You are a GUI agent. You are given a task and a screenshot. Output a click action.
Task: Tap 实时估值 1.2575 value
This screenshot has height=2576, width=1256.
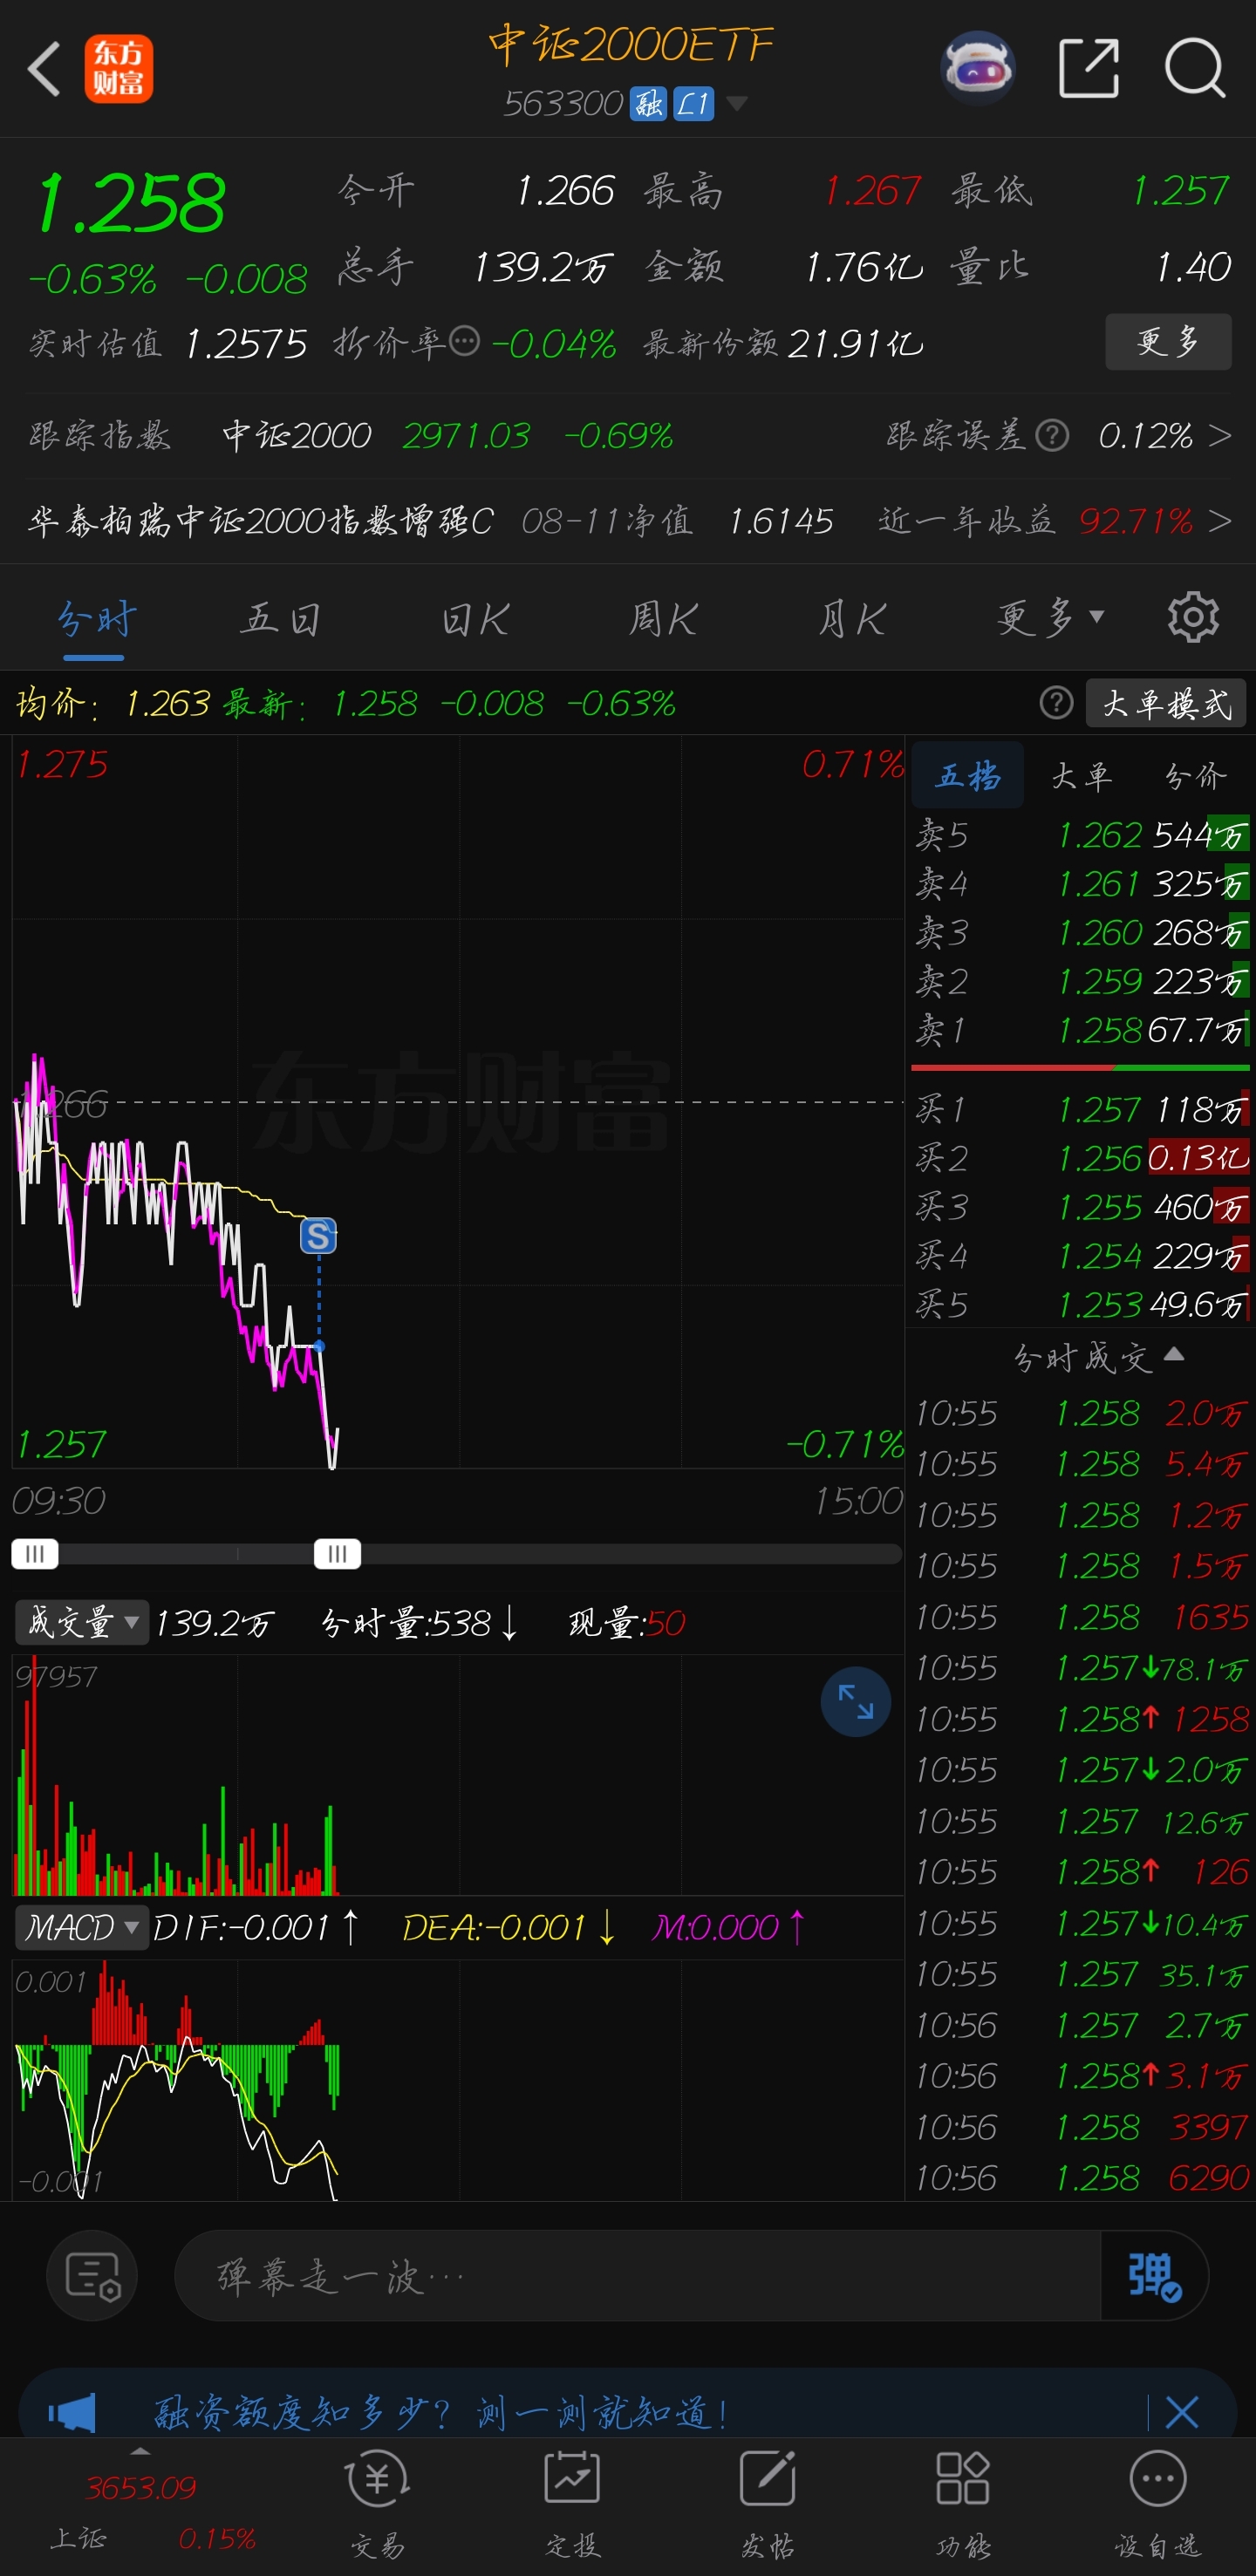pyautogui.click(x=246, y=344)
